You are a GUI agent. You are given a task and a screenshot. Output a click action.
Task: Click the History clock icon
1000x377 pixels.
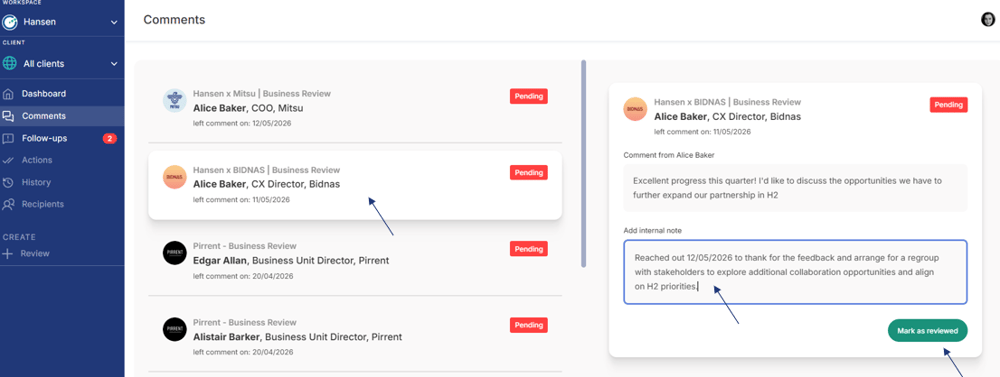coord(8,182)
